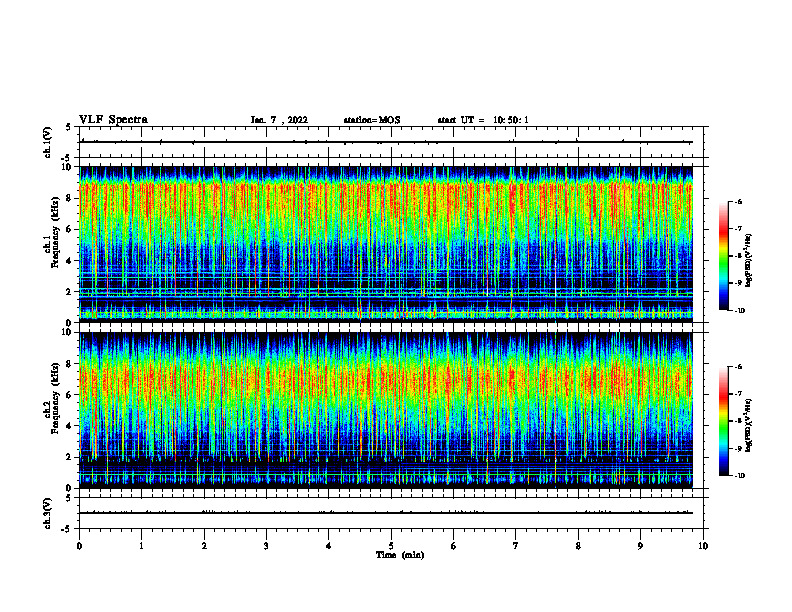Screen dimensions: 792x612
Task: Click the "5" tick label on the time axis
Action: pos(391,546)
